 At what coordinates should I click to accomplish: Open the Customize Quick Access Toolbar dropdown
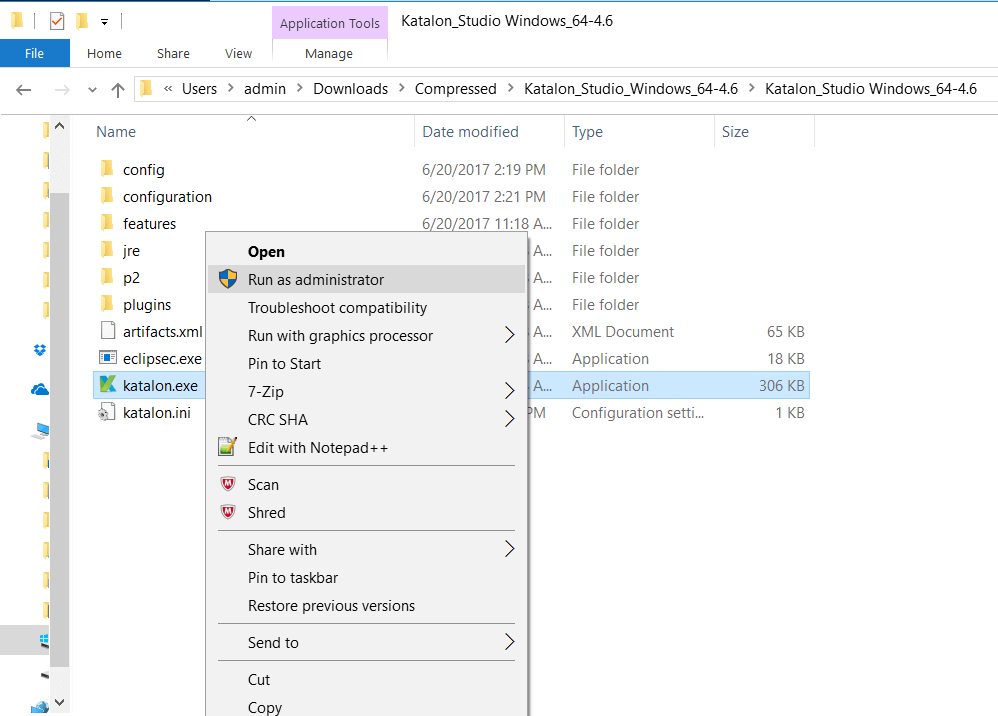(x=104, y=22)
